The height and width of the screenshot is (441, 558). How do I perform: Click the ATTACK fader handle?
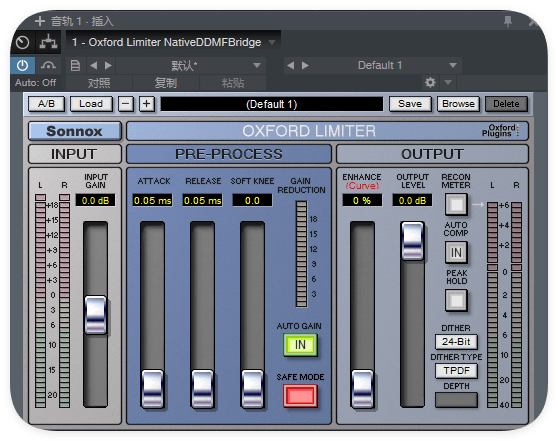pos(152,389)
